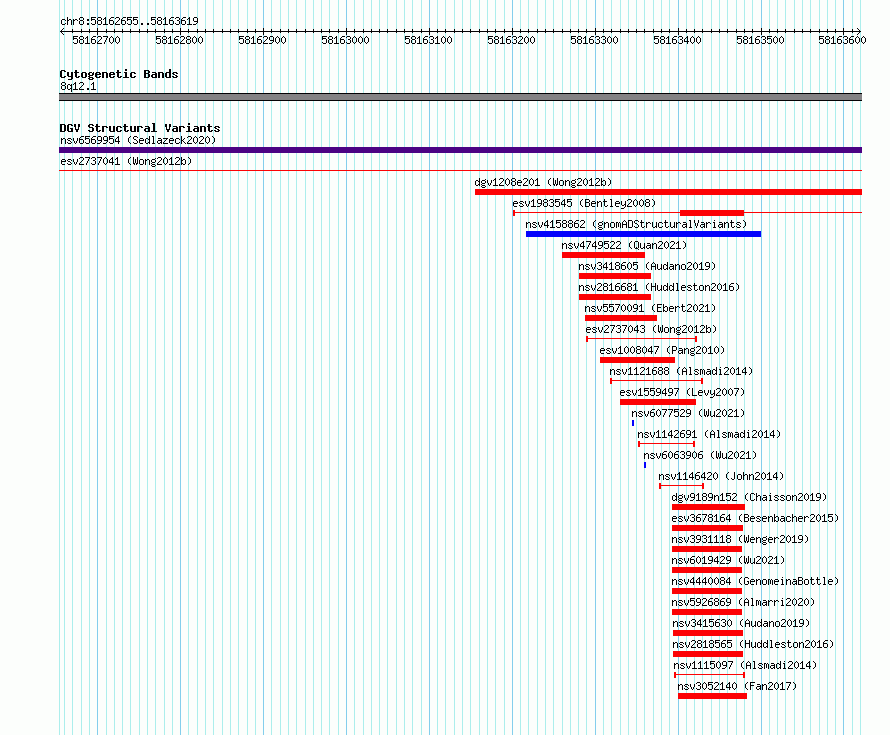Click esv1008047 (Pang2010) label
This screenshot has width=890, height=735.
(x=662, y=350)
